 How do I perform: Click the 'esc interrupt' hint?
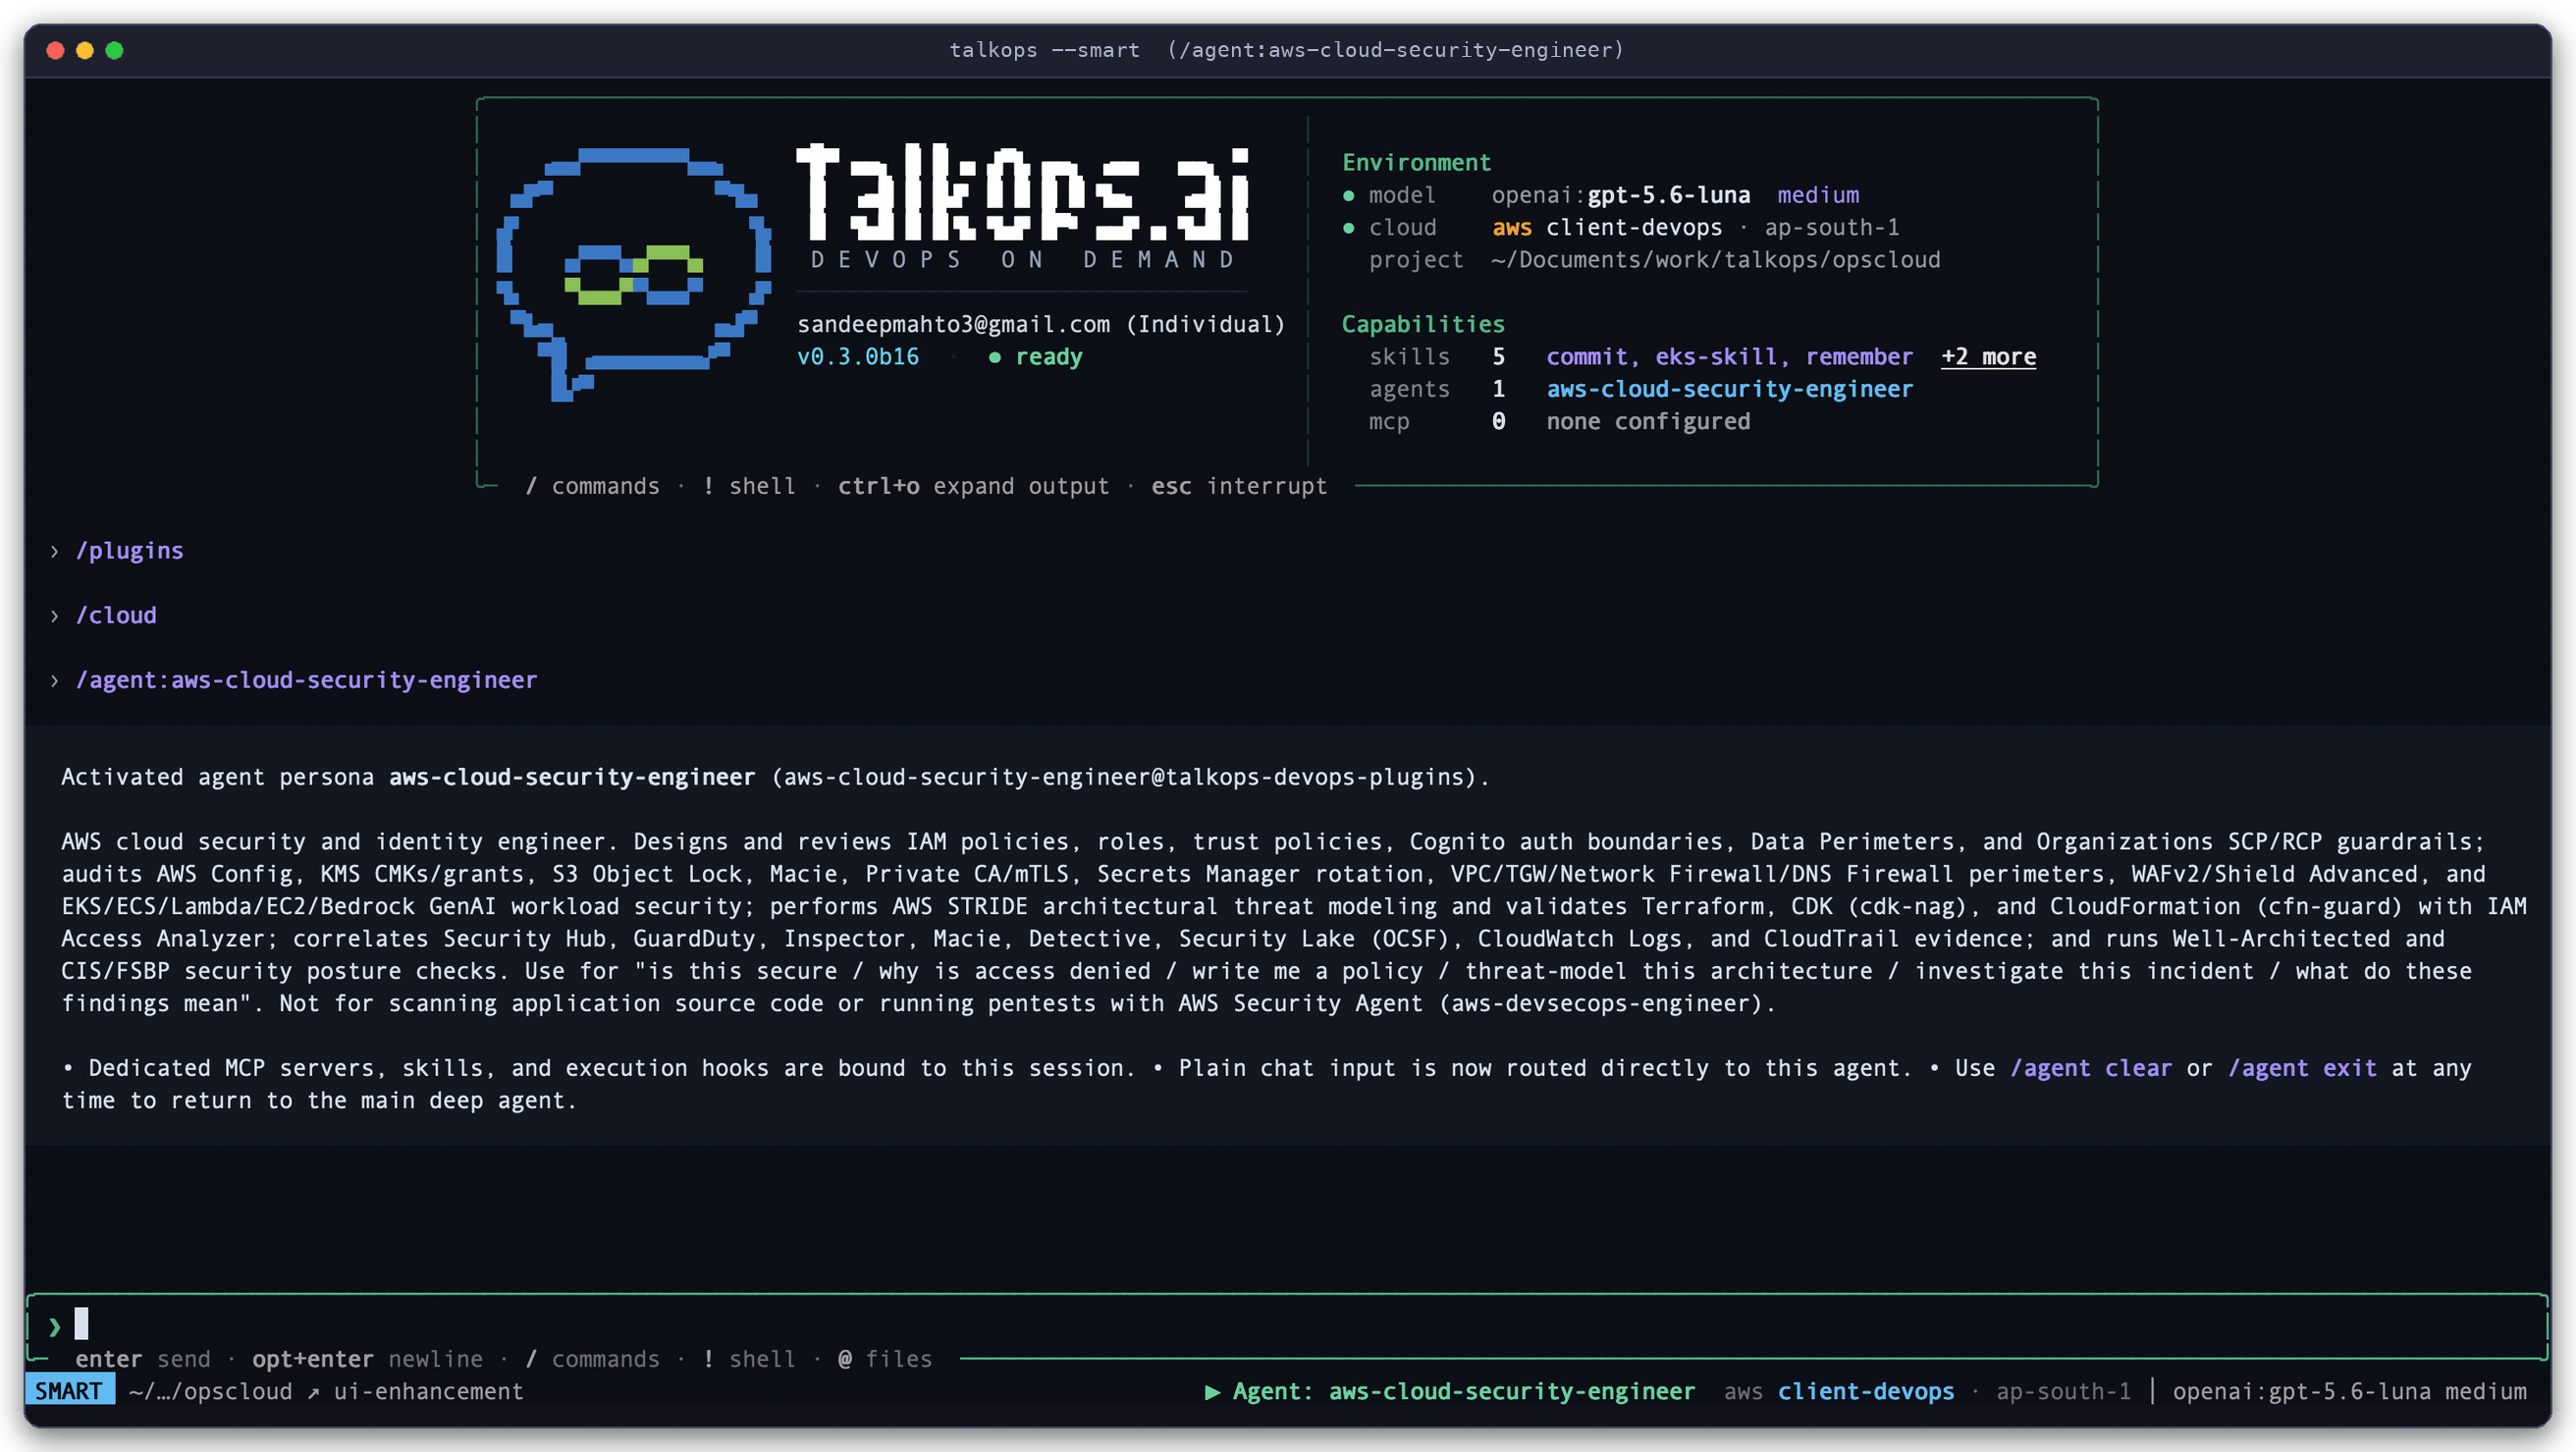(1239, 486)
